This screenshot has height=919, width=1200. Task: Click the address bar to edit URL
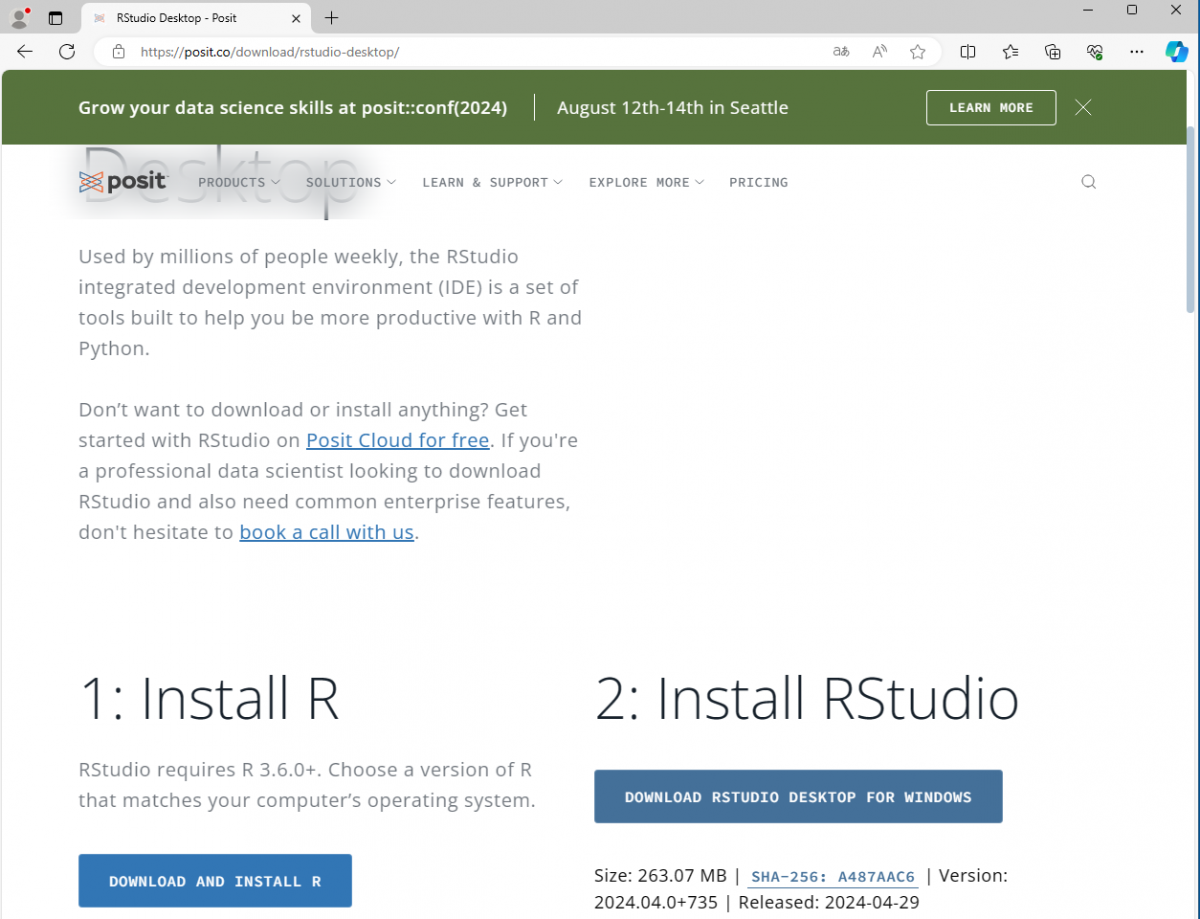[400, 51]
